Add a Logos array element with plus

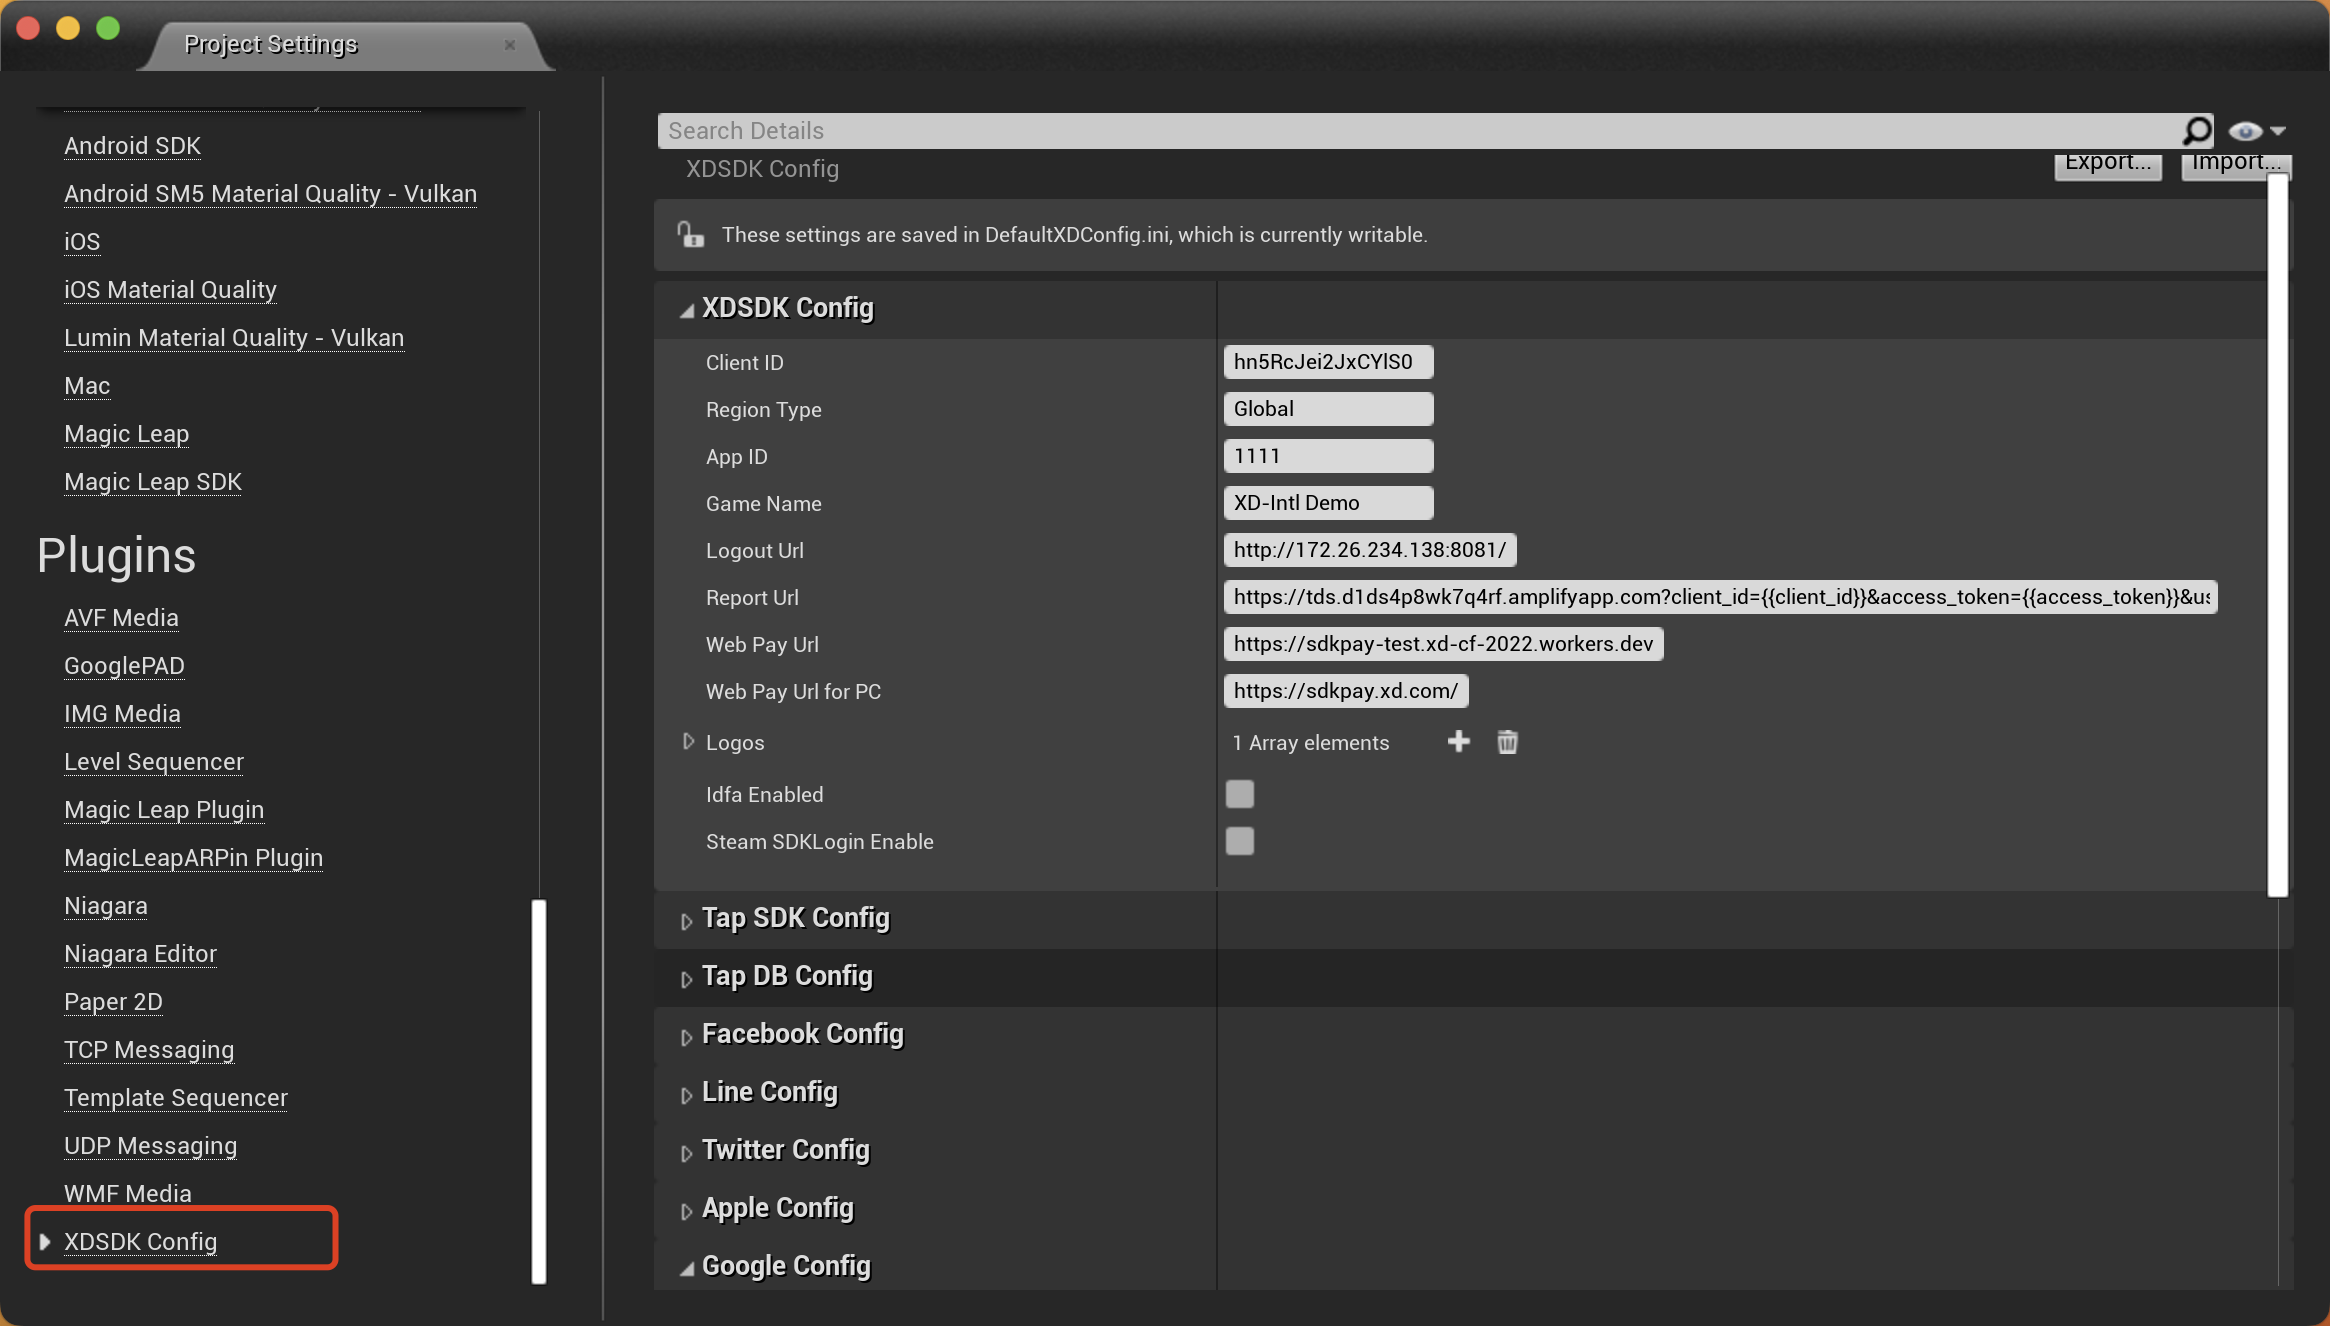tap(1458, 741)
